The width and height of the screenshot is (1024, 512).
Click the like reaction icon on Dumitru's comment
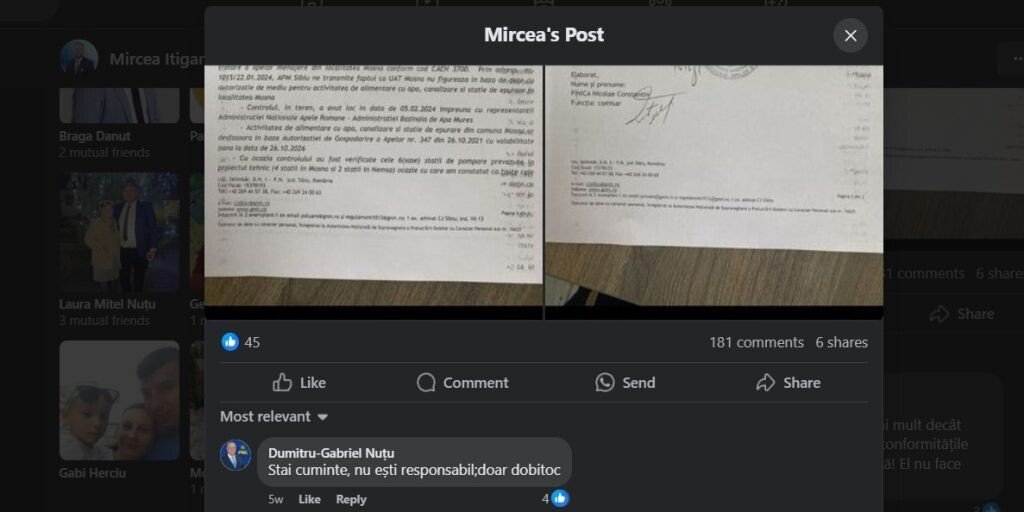tap(560, 499)
